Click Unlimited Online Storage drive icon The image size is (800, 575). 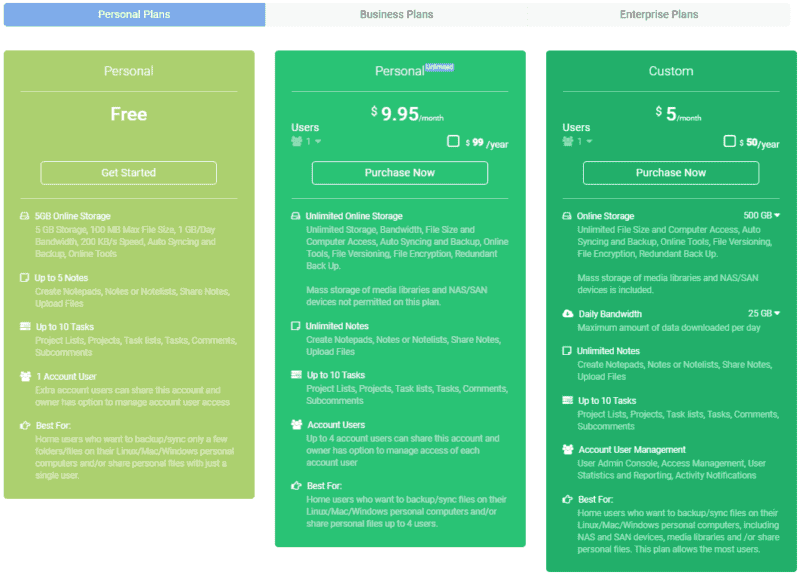(x=295, y=216)
